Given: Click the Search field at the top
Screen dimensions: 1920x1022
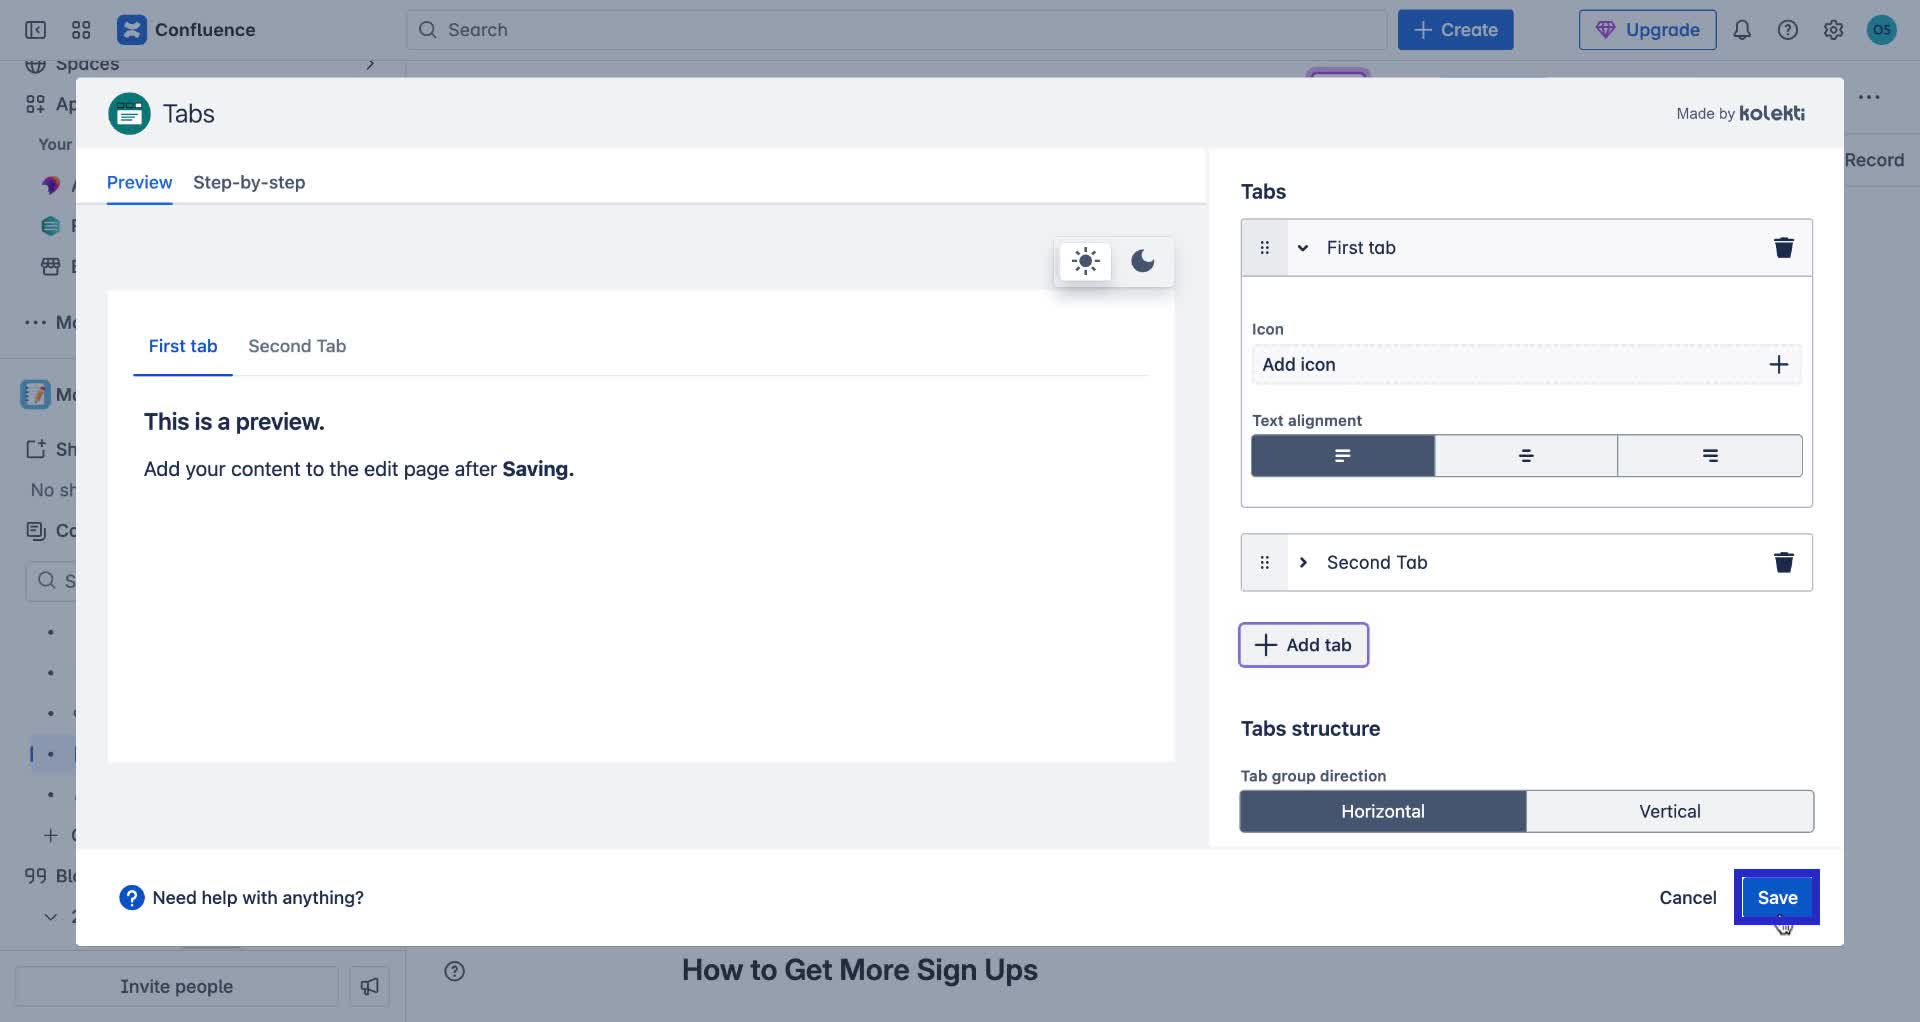Looking at the screenshot, I should click(x=895, y=29).
